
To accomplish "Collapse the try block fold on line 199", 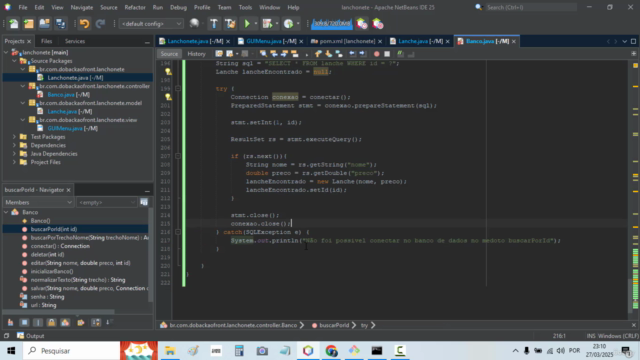I will (x=178, y=89).
